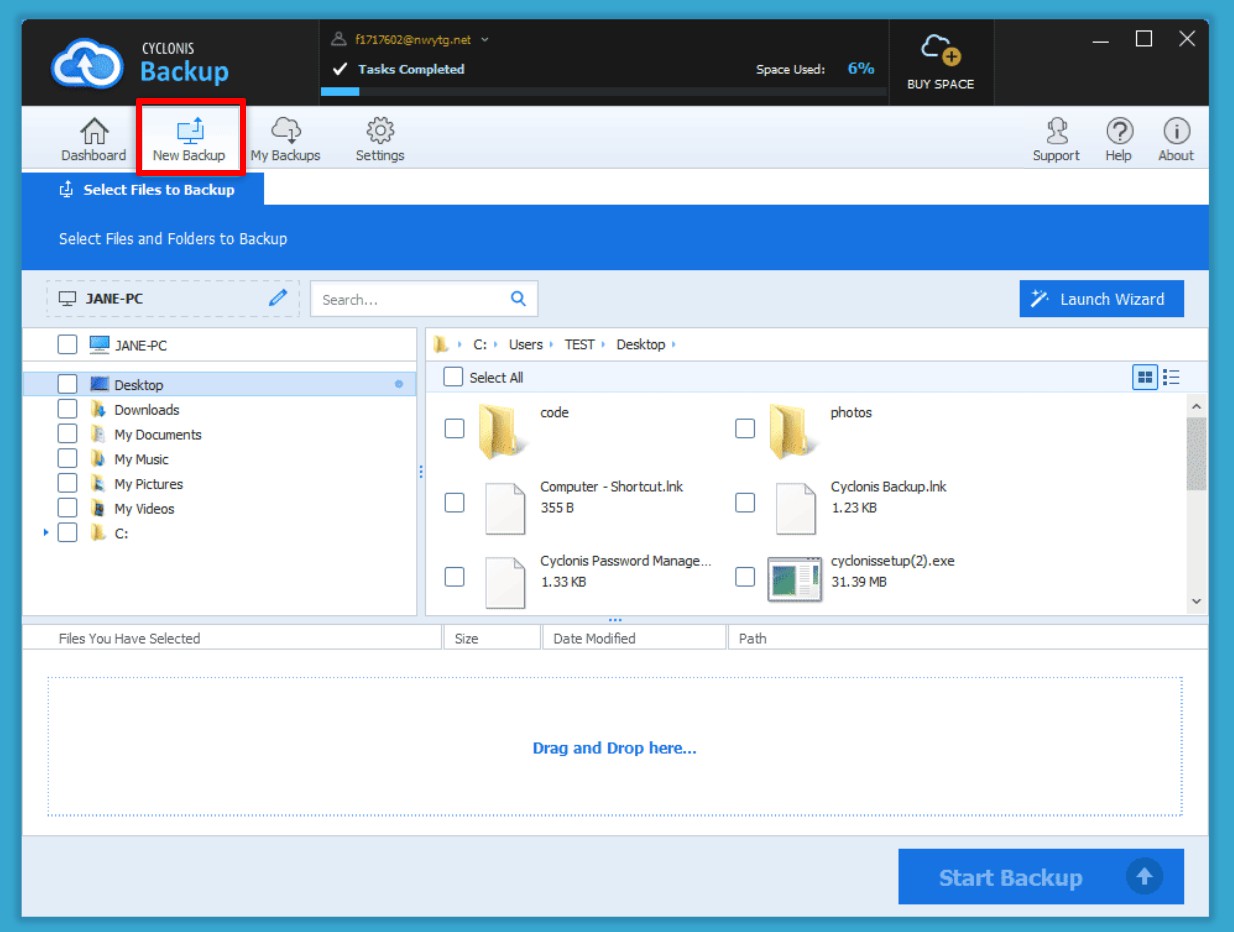The height and width of the screenshot is (932, 1234).
Task: Expand the C: drive tree node
Action: pyautogui.click(x=46, y=533)
